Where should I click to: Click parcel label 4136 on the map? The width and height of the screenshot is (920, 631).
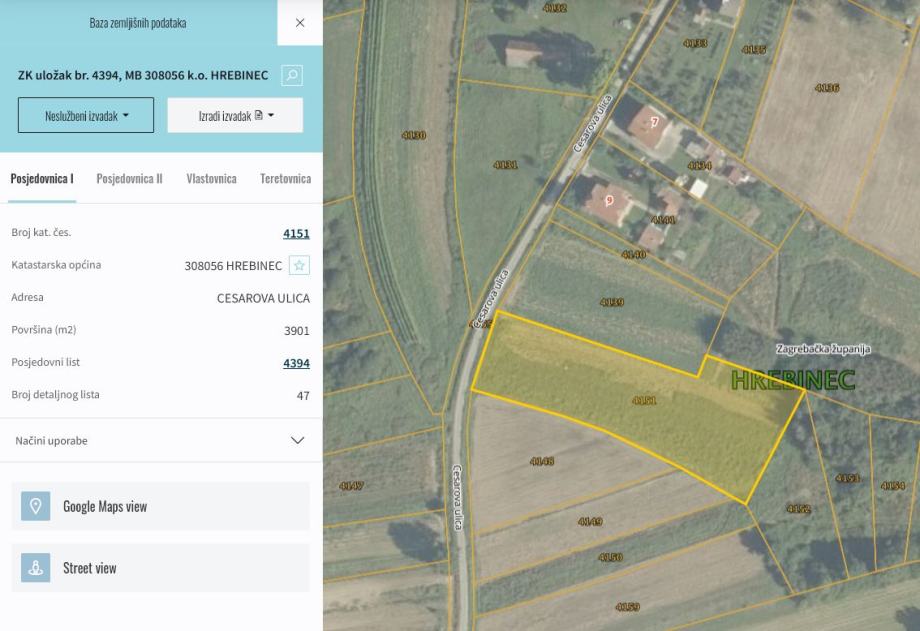[827, 88]
